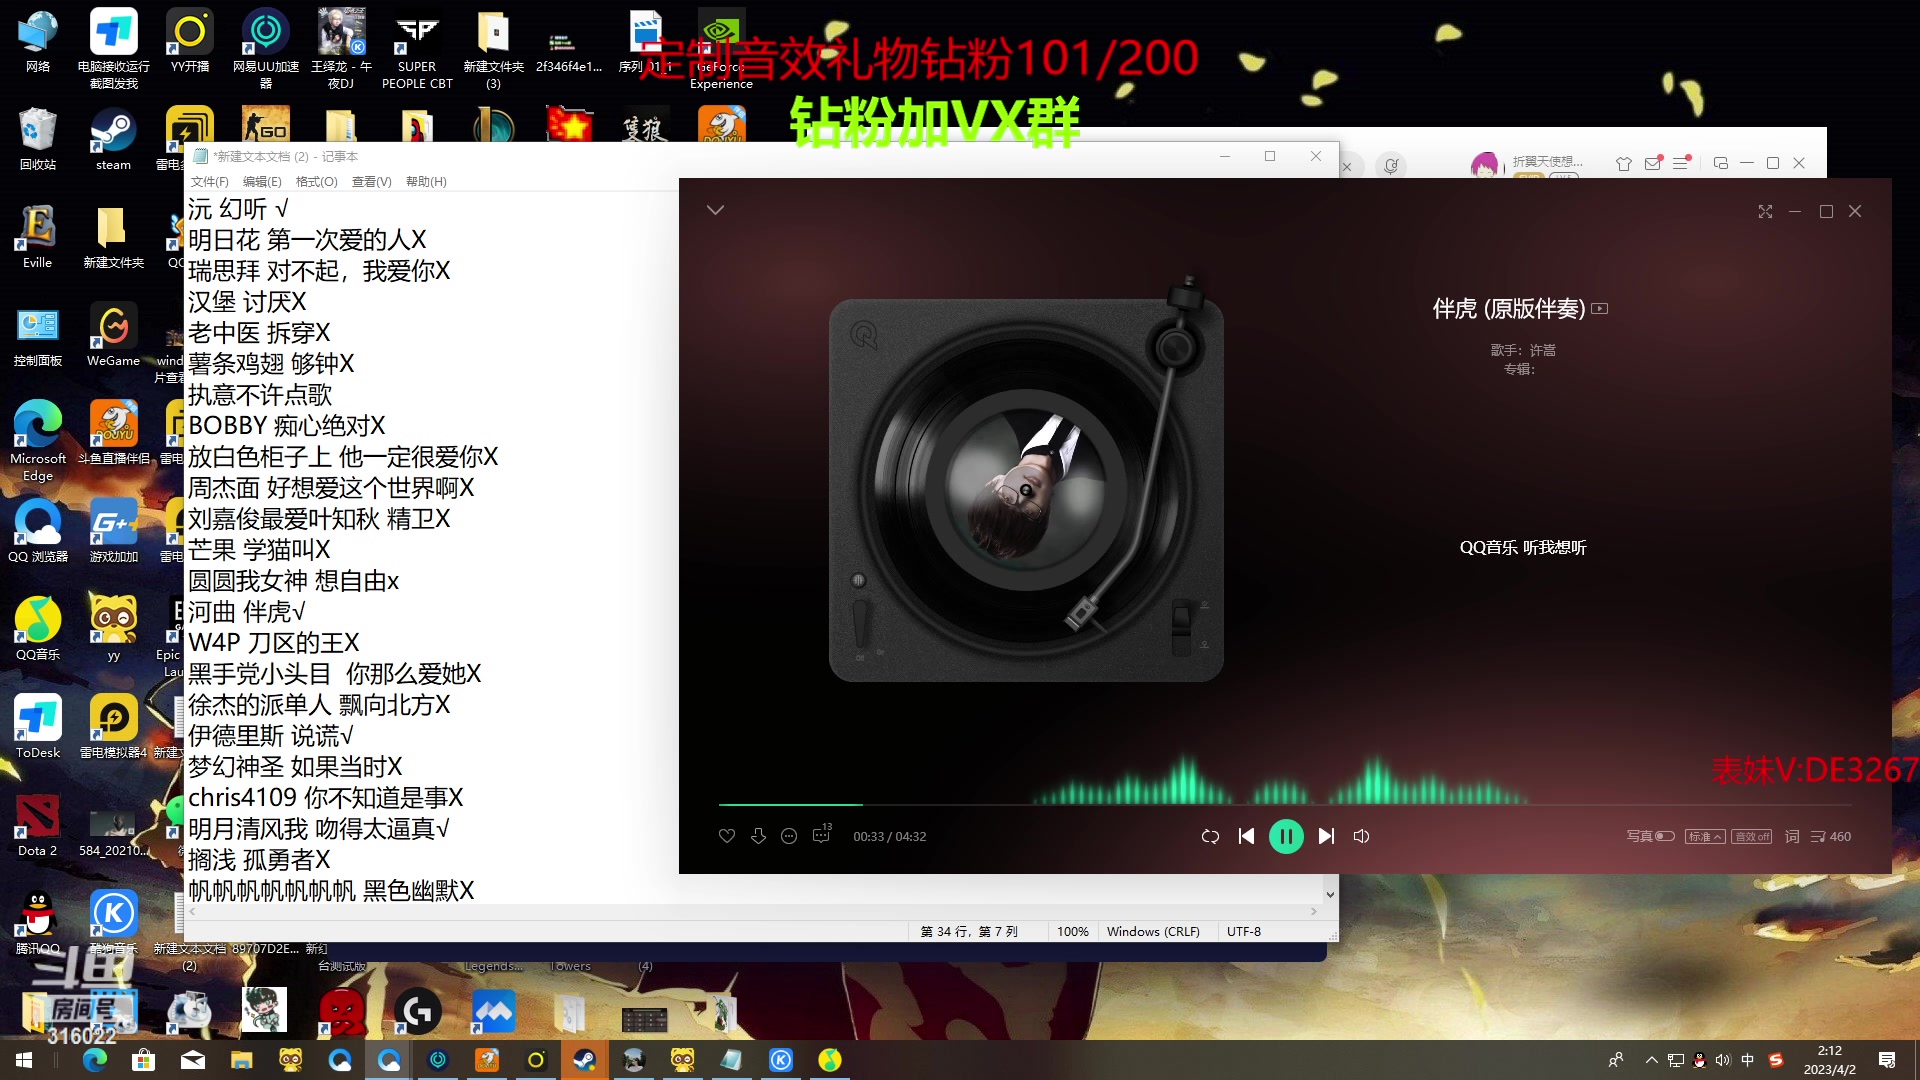
Task: Select the QQ音乐 desktop shortcut
Action: point(38,629)
